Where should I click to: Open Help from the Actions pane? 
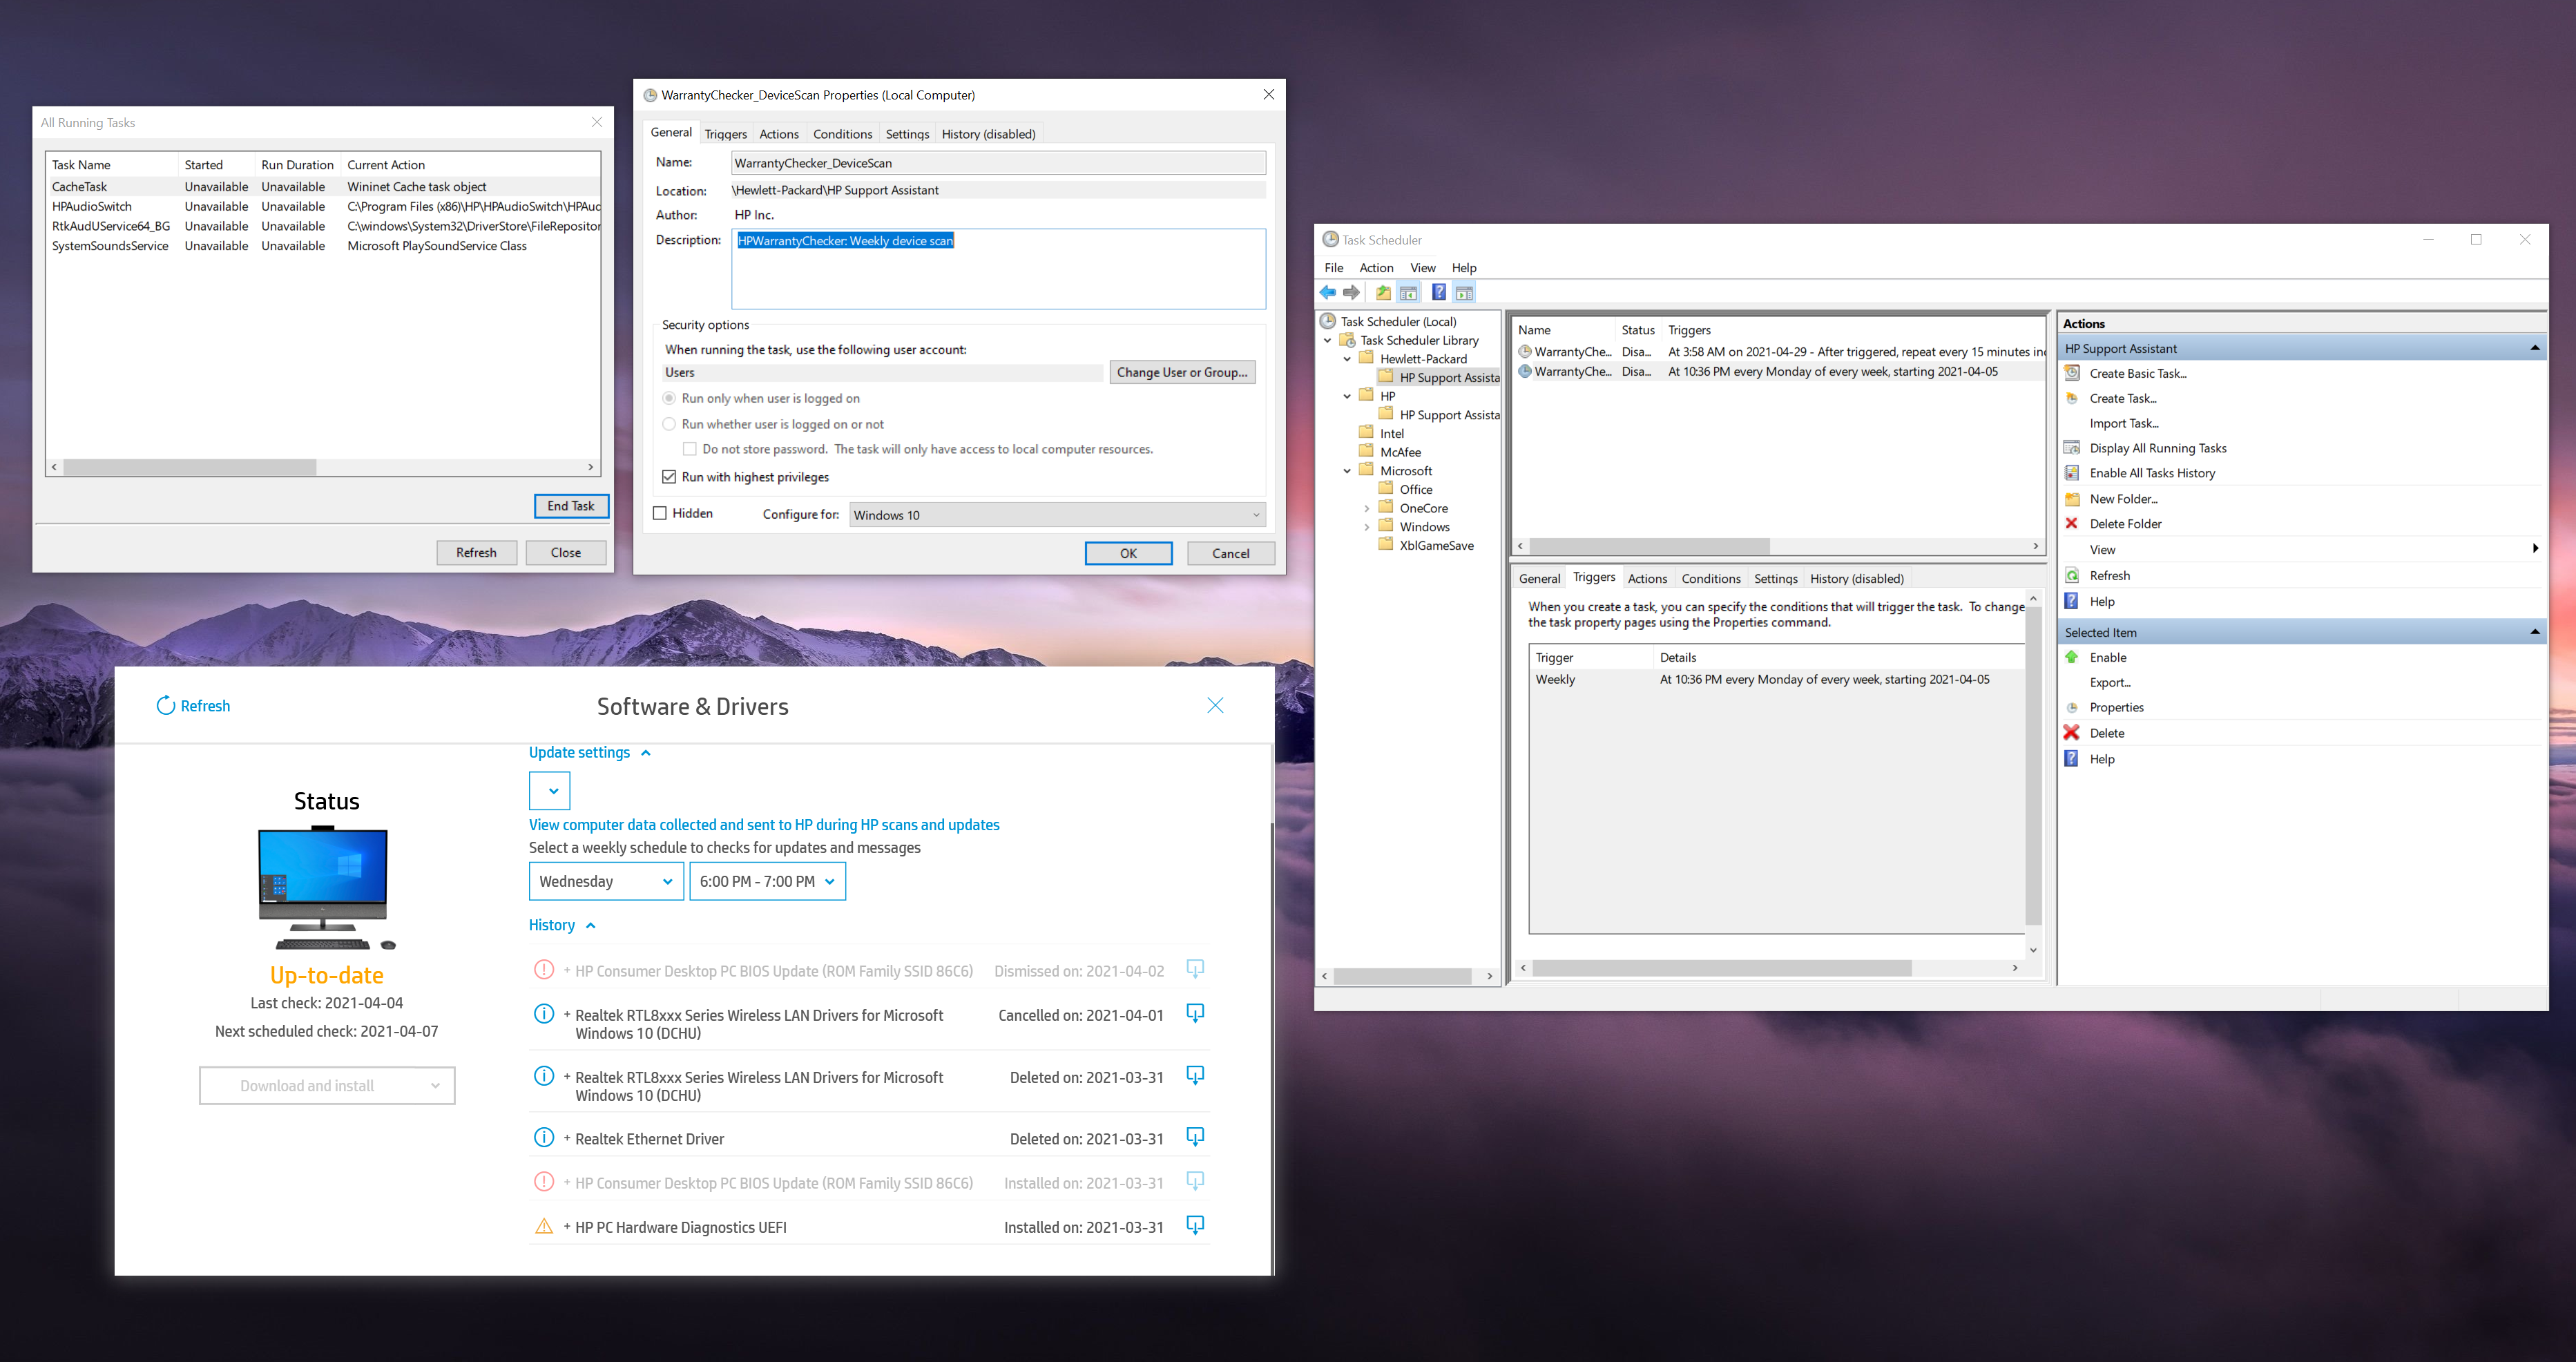(2101, 601)
